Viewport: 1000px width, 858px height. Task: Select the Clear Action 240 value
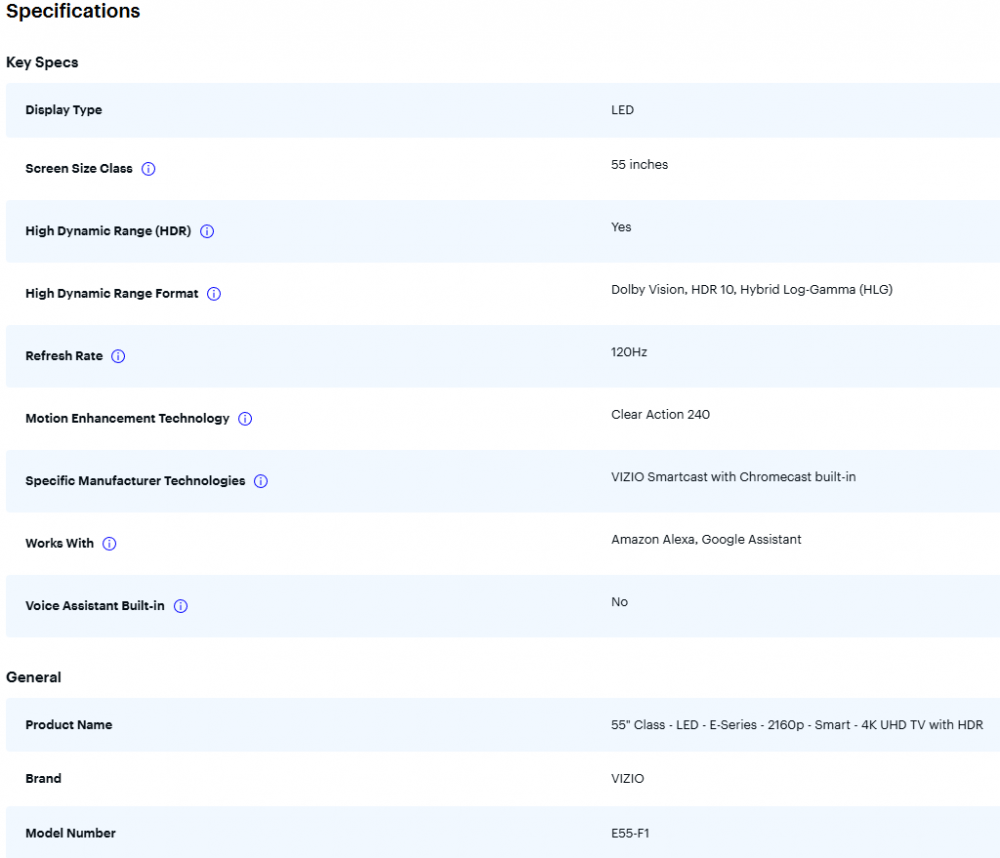coord(660,414)
